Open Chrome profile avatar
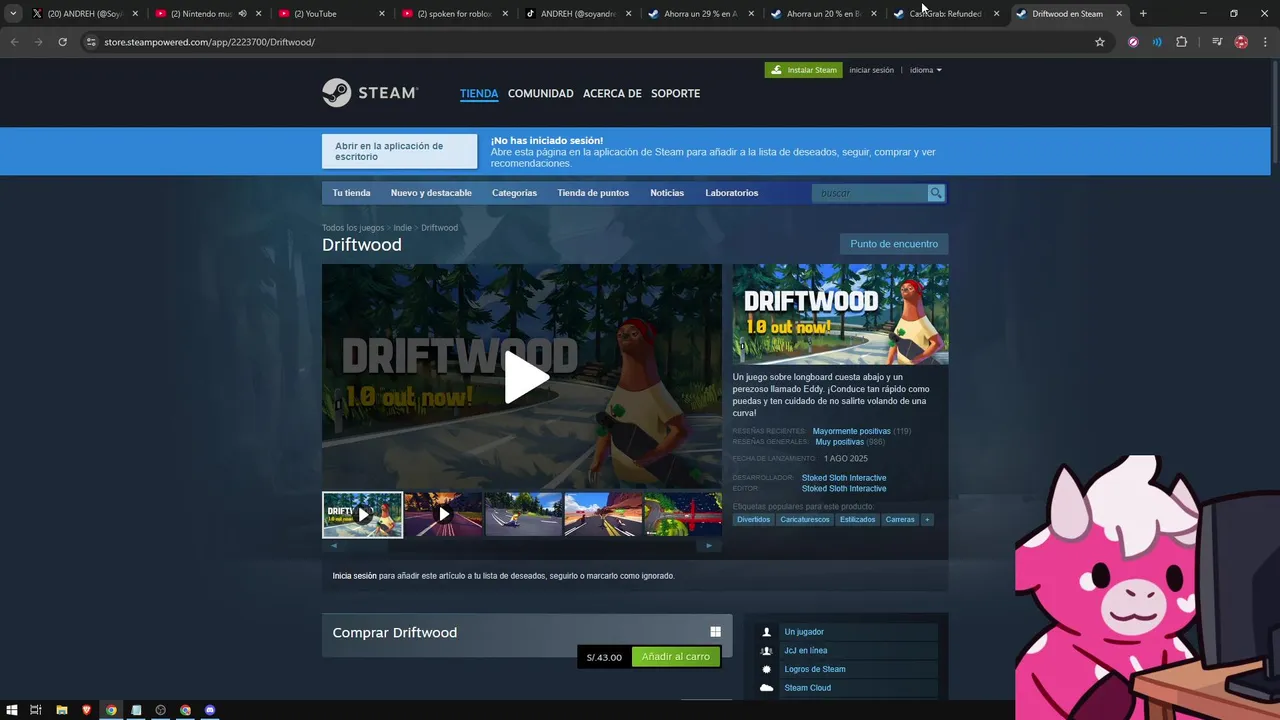Screen dimensions: 1280x720 pyautogui.click(x=1241, y=42)
